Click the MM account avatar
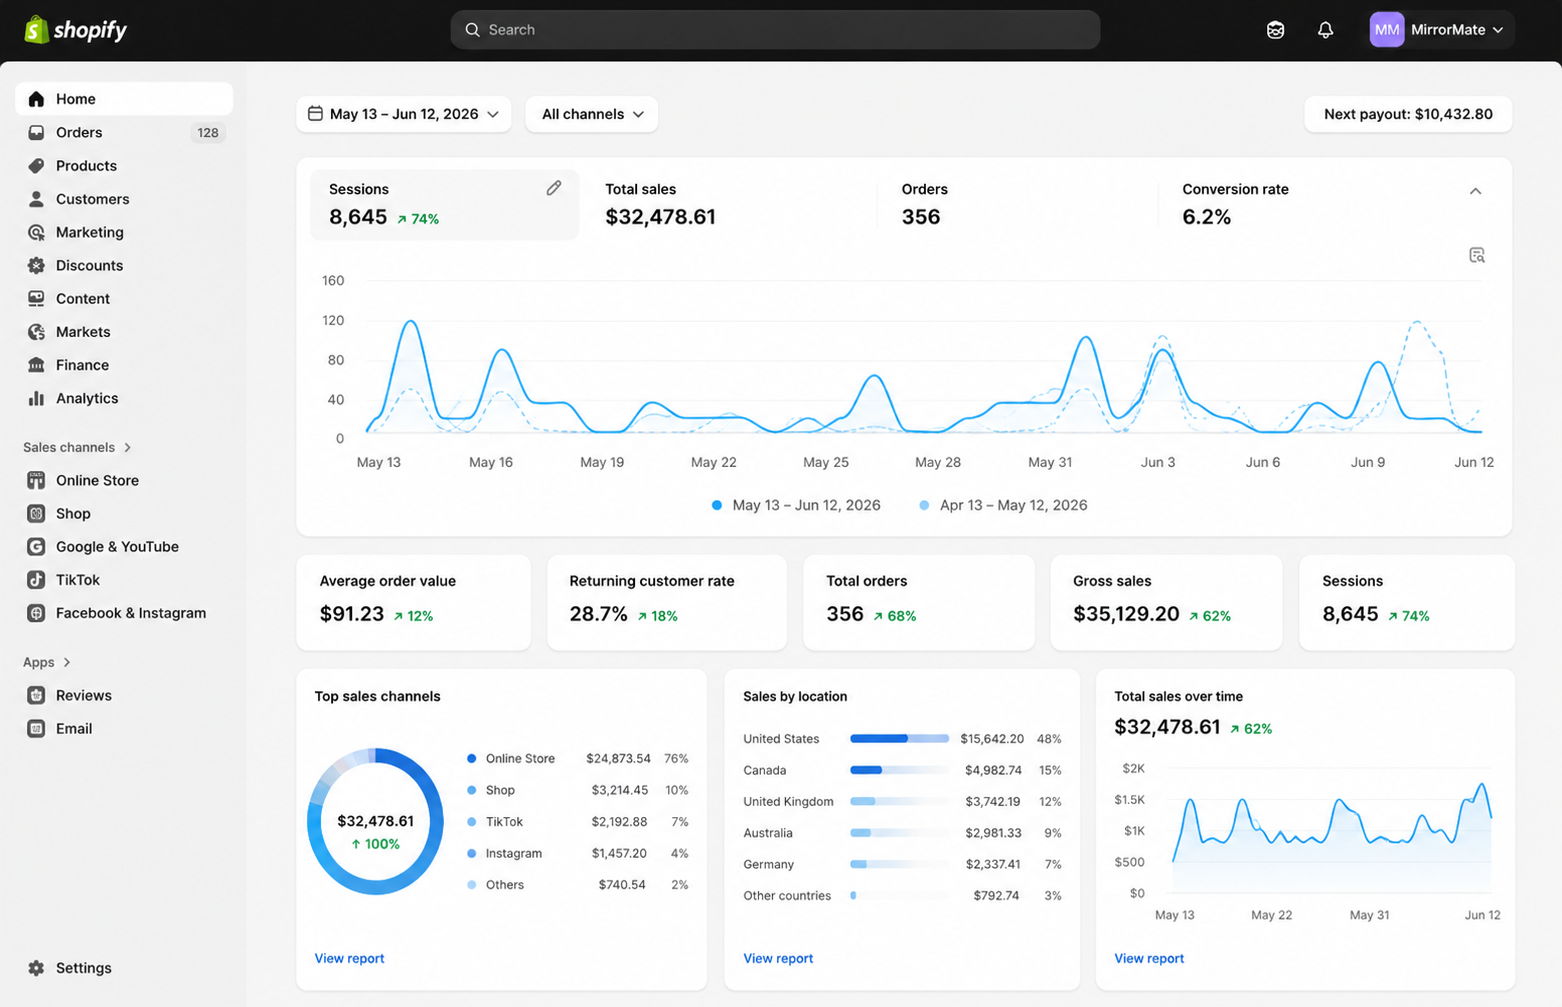The image size is (1562, 1007). 1386,30
